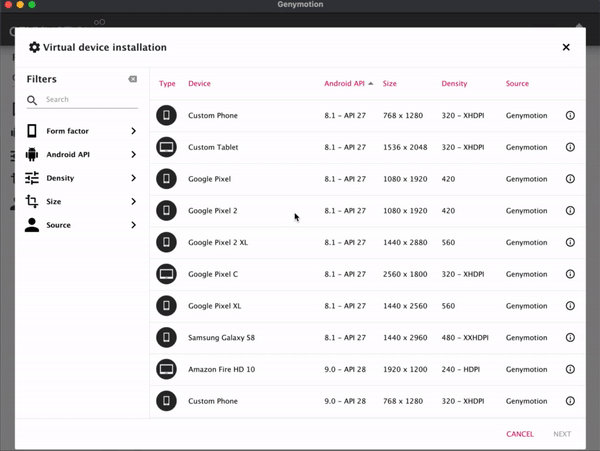Sort devices by Android API column

344,84
